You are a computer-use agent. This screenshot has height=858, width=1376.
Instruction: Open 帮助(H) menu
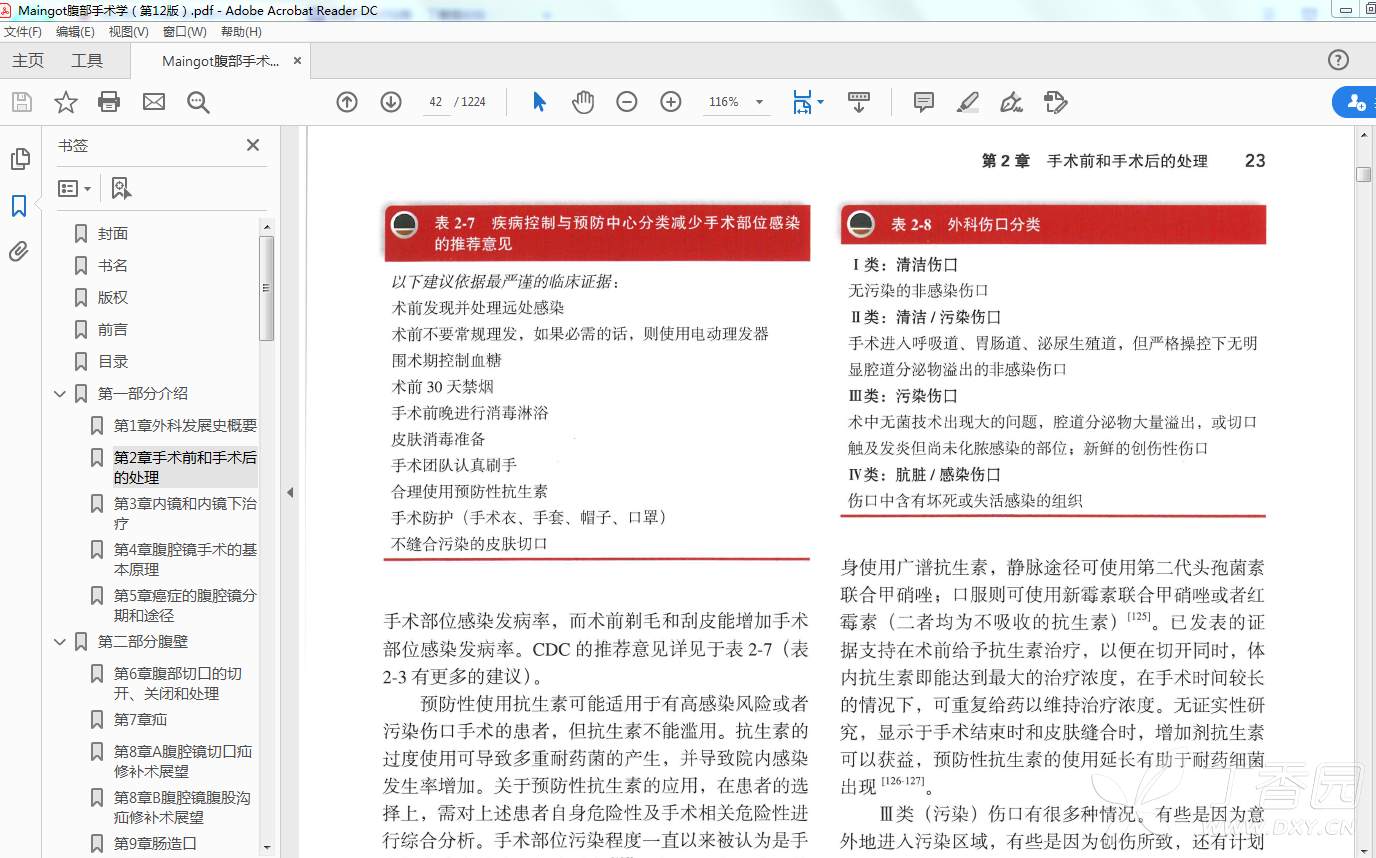click(240, 32)
